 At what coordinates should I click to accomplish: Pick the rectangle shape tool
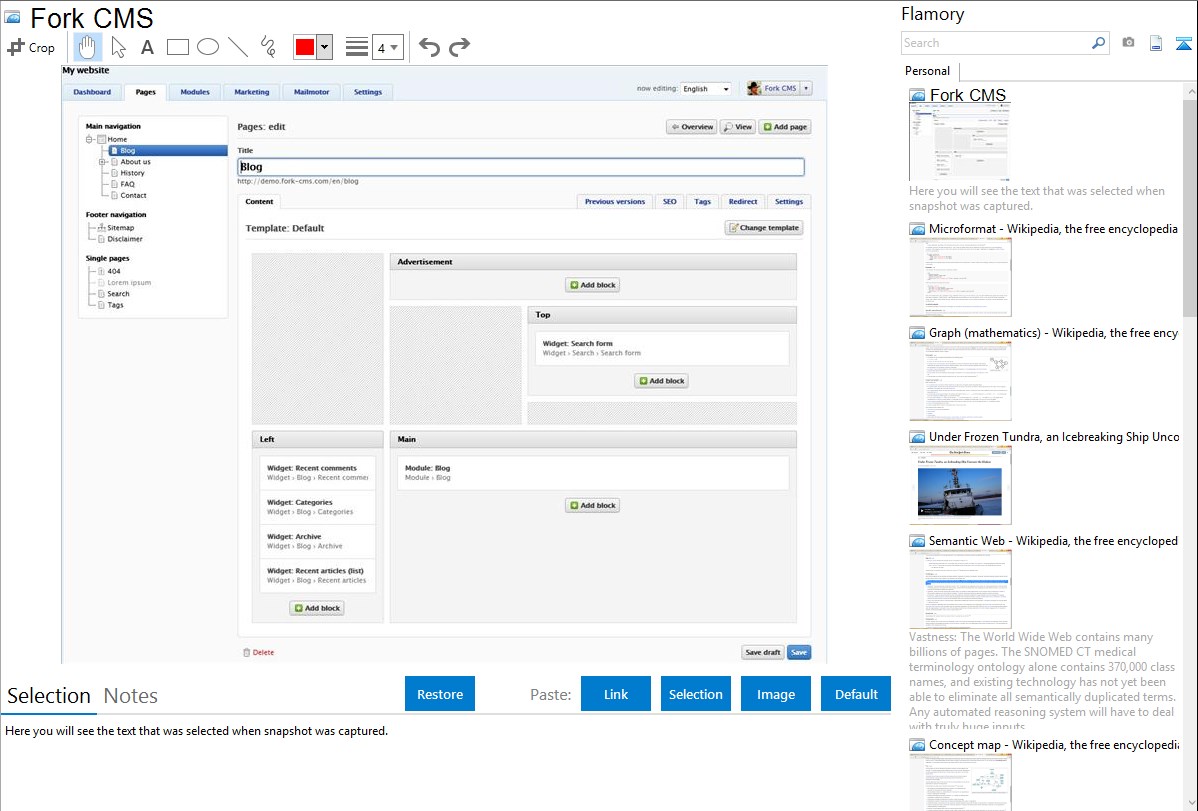178,47
